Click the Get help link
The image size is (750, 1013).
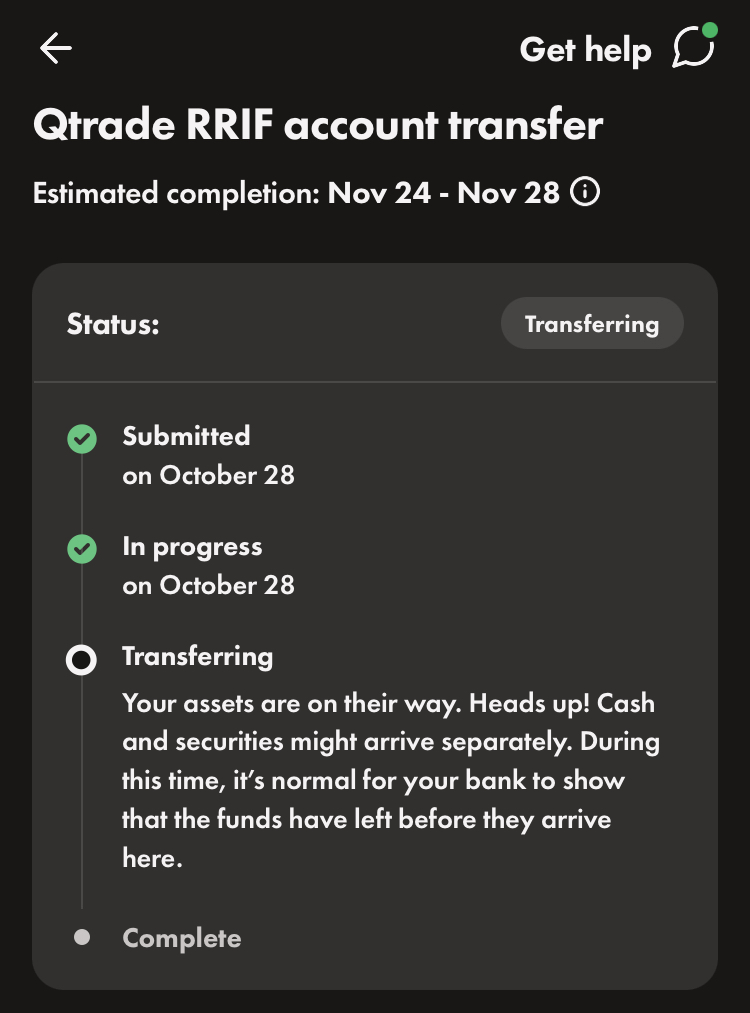click(585, 49)
